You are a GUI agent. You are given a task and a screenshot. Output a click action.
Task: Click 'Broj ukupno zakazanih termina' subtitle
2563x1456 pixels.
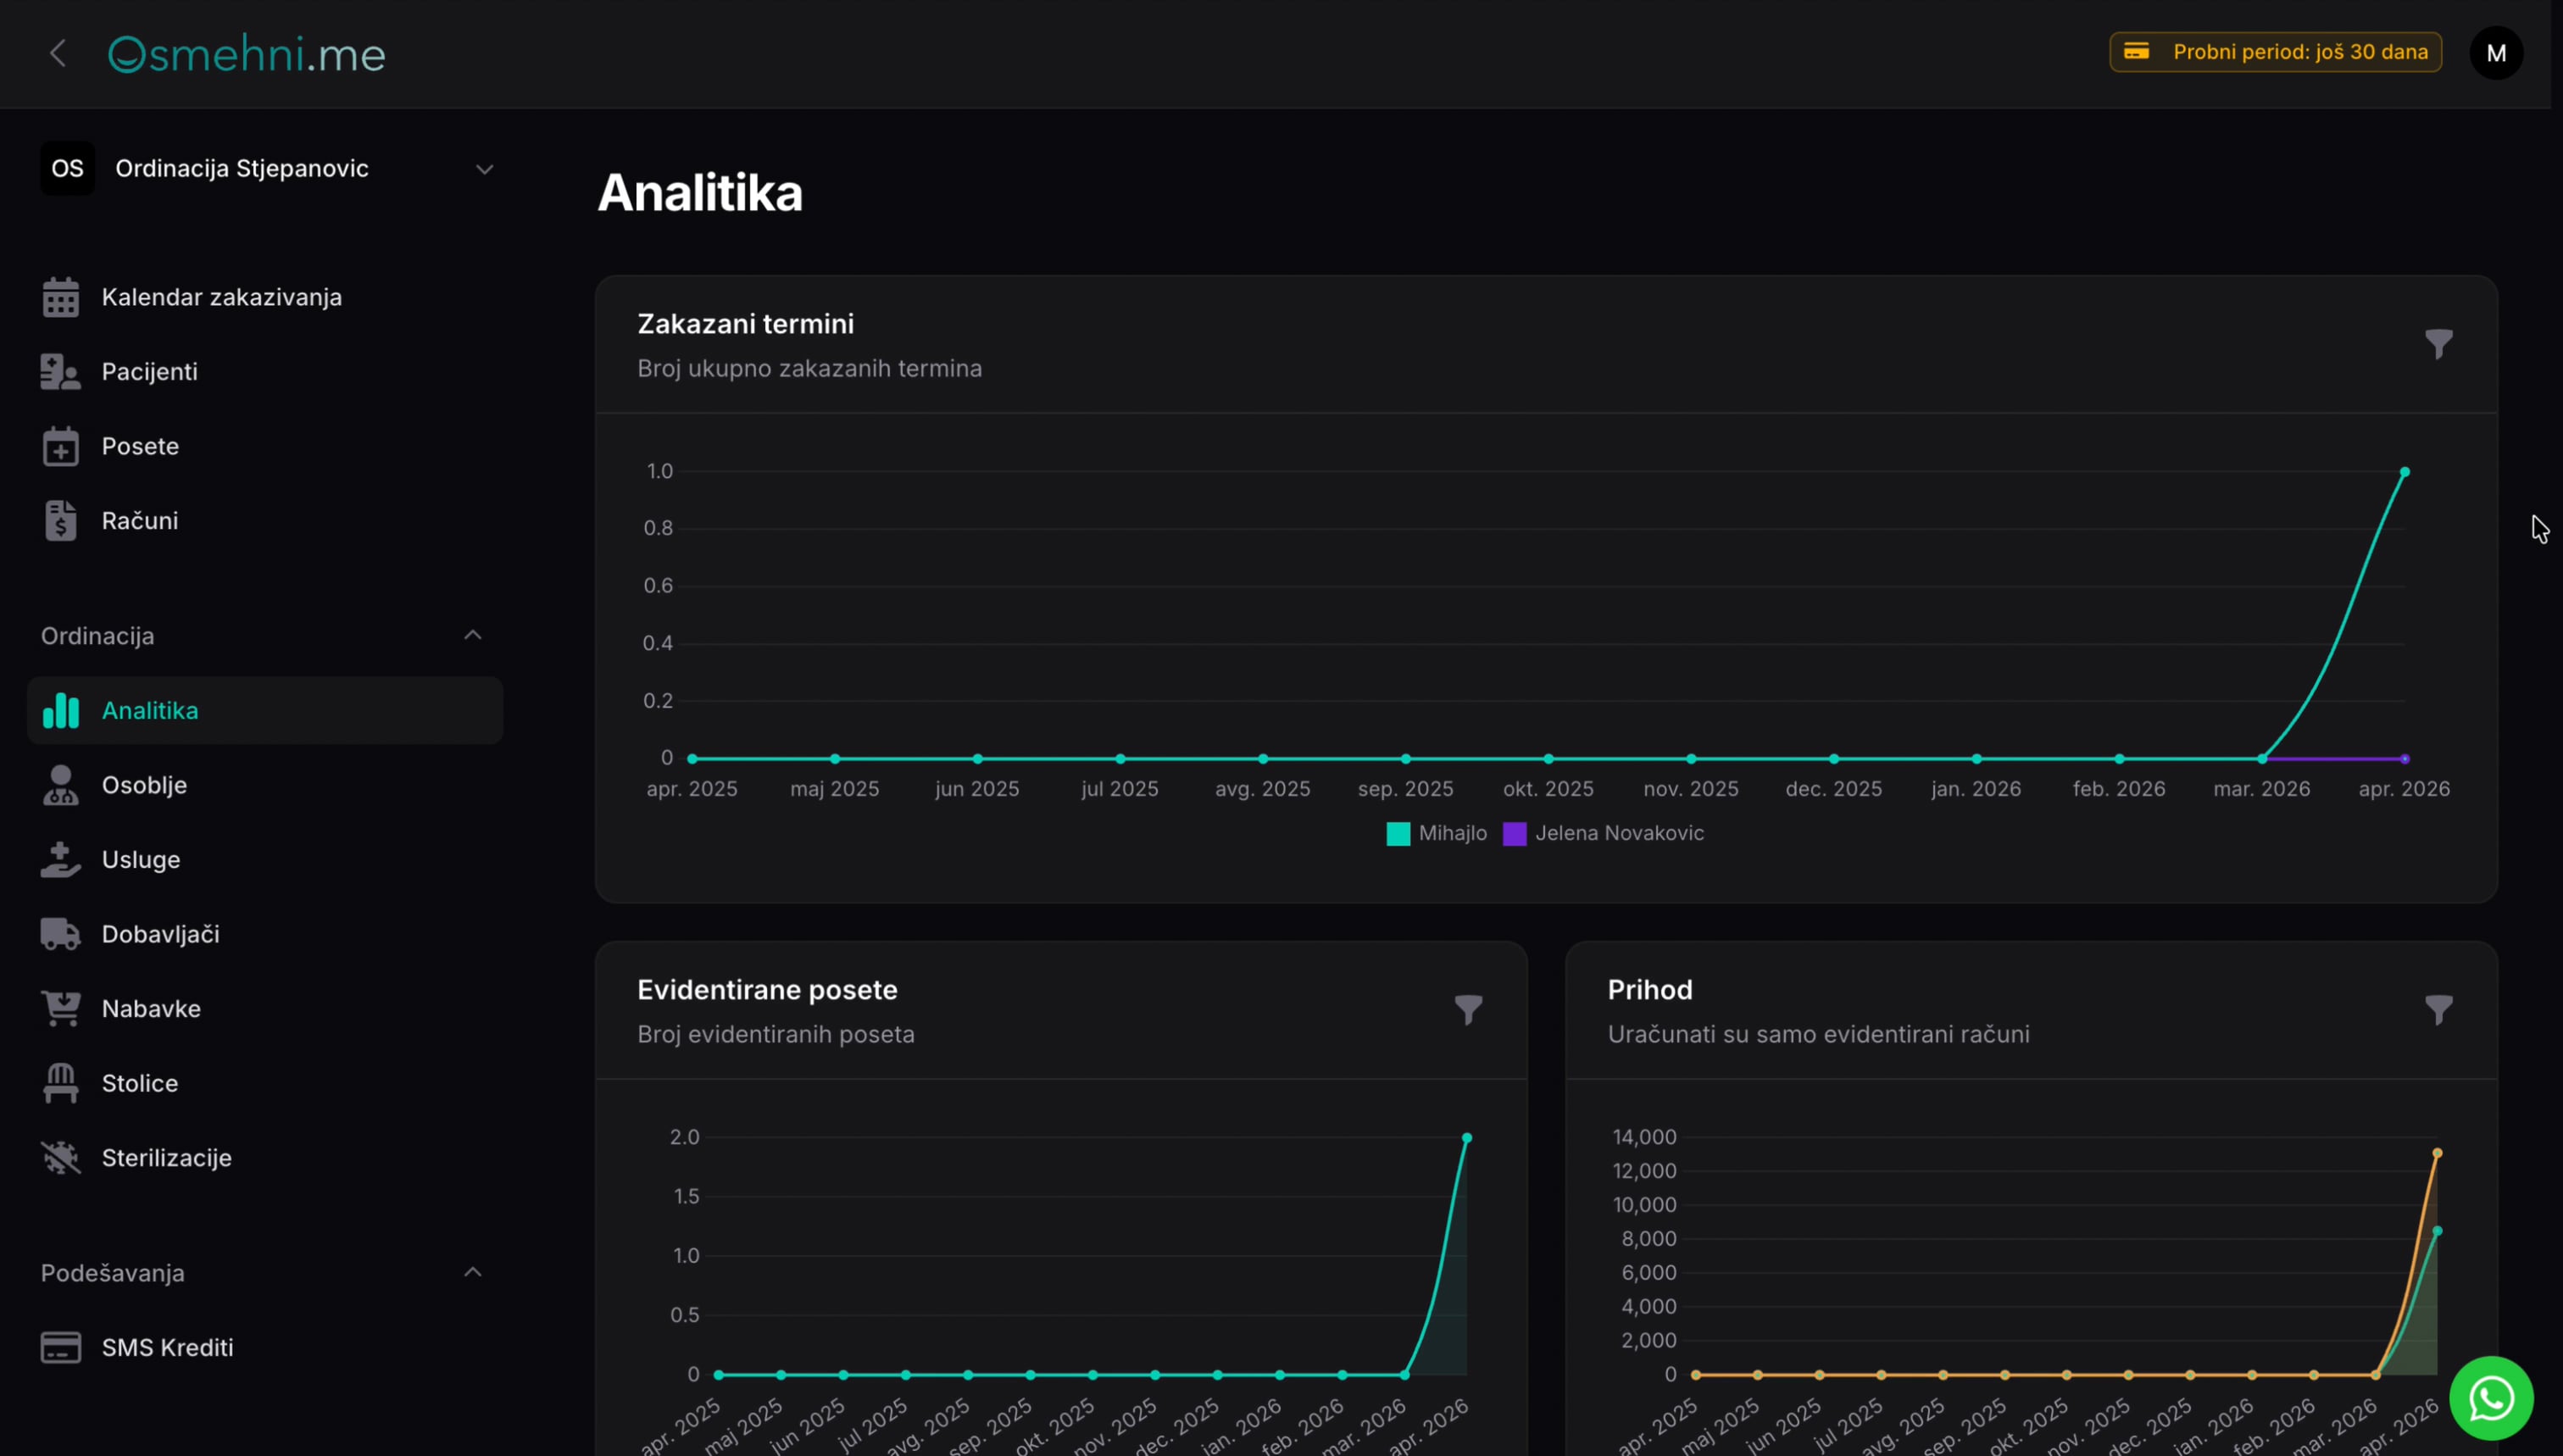pyautogui.click(x=810, y=369)
